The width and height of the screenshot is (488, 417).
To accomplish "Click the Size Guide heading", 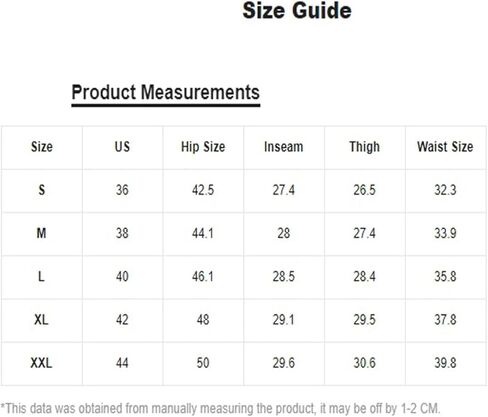I will click(297, 10).
